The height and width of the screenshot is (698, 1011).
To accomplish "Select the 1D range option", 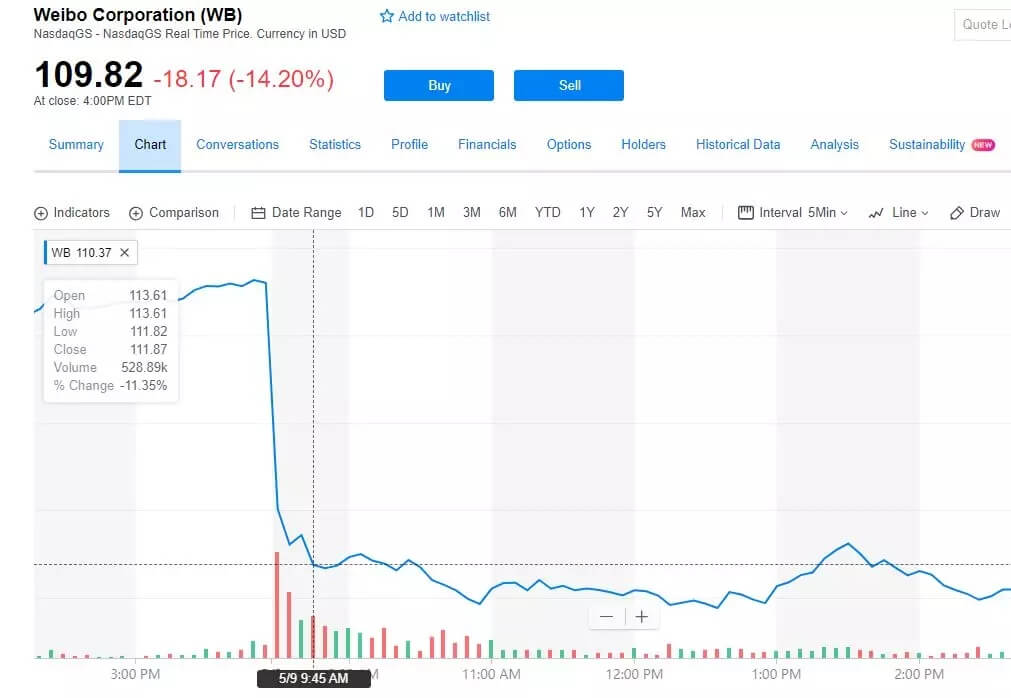I will point(366,213).
